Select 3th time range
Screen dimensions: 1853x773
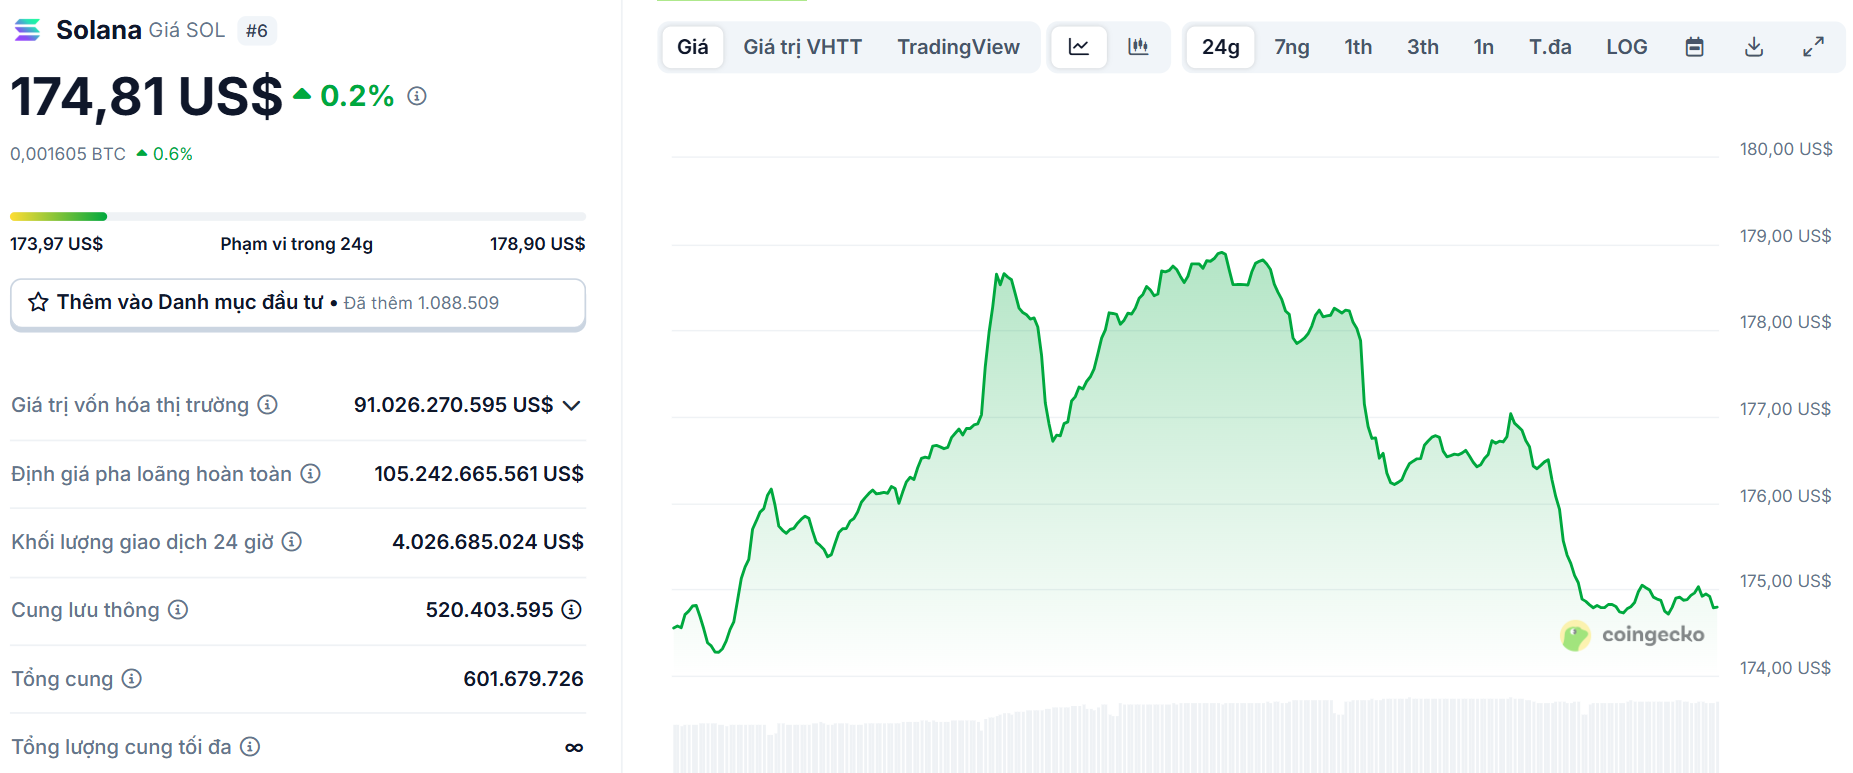(x=1423, y=47)
